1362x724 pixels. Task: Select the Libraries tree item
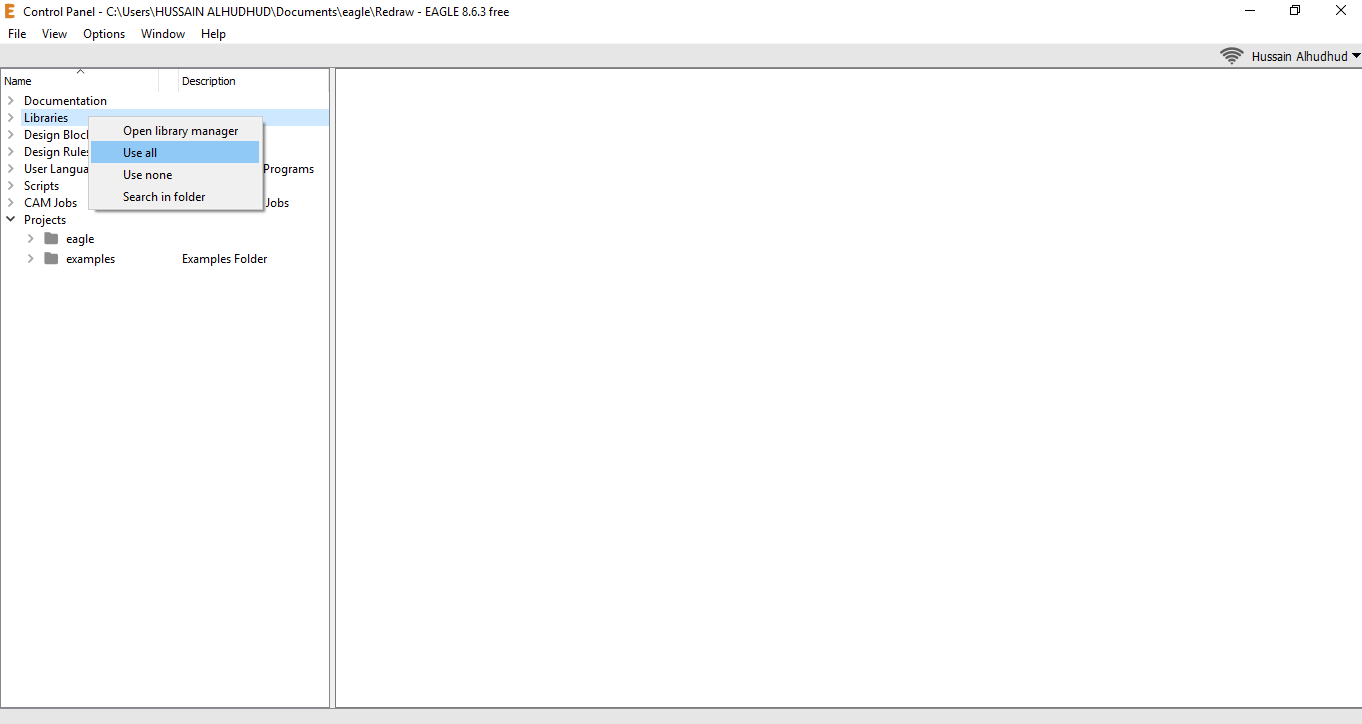point(46,118)
